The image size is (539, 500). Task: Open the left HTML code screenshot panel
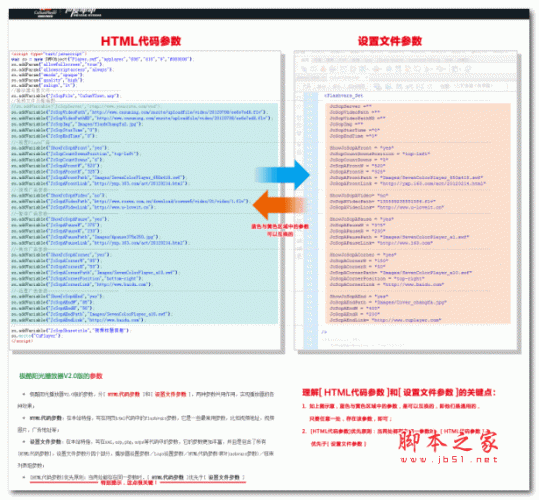point(145,200)
